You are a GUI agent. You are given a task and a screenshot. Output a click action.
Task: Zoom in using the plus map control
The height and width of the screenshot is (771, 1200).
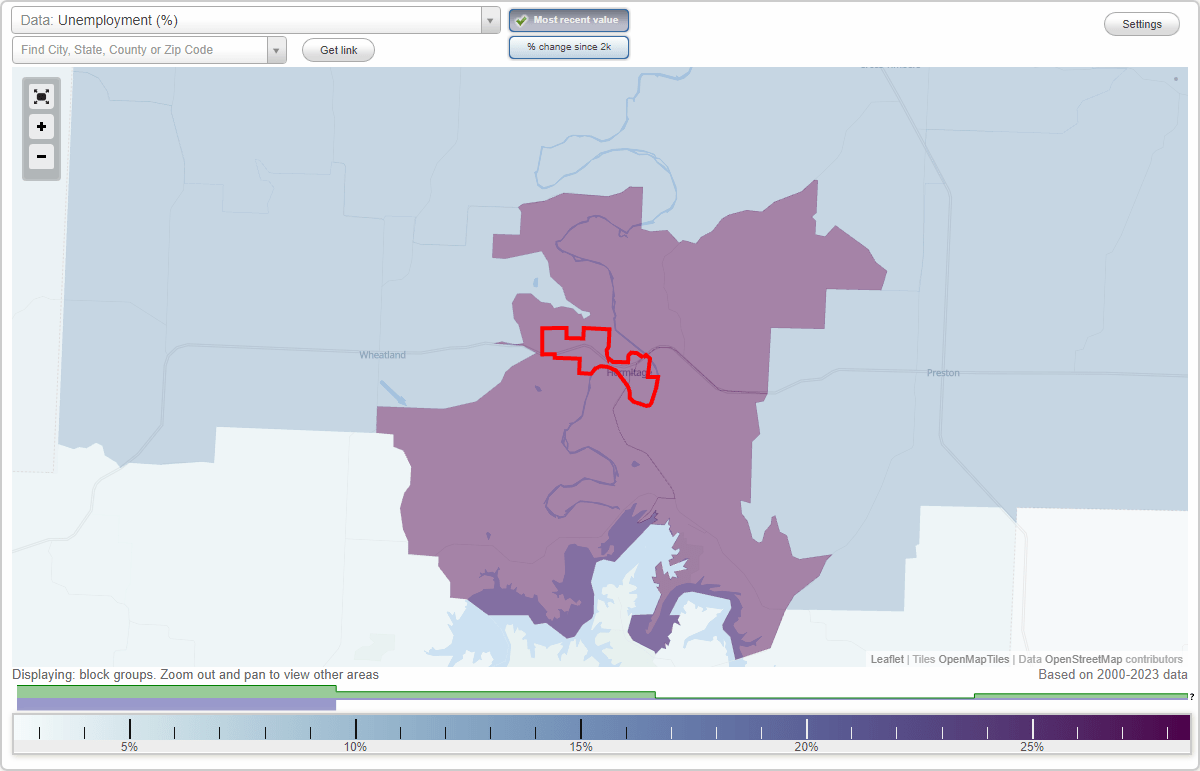click(x=41, y=127)
